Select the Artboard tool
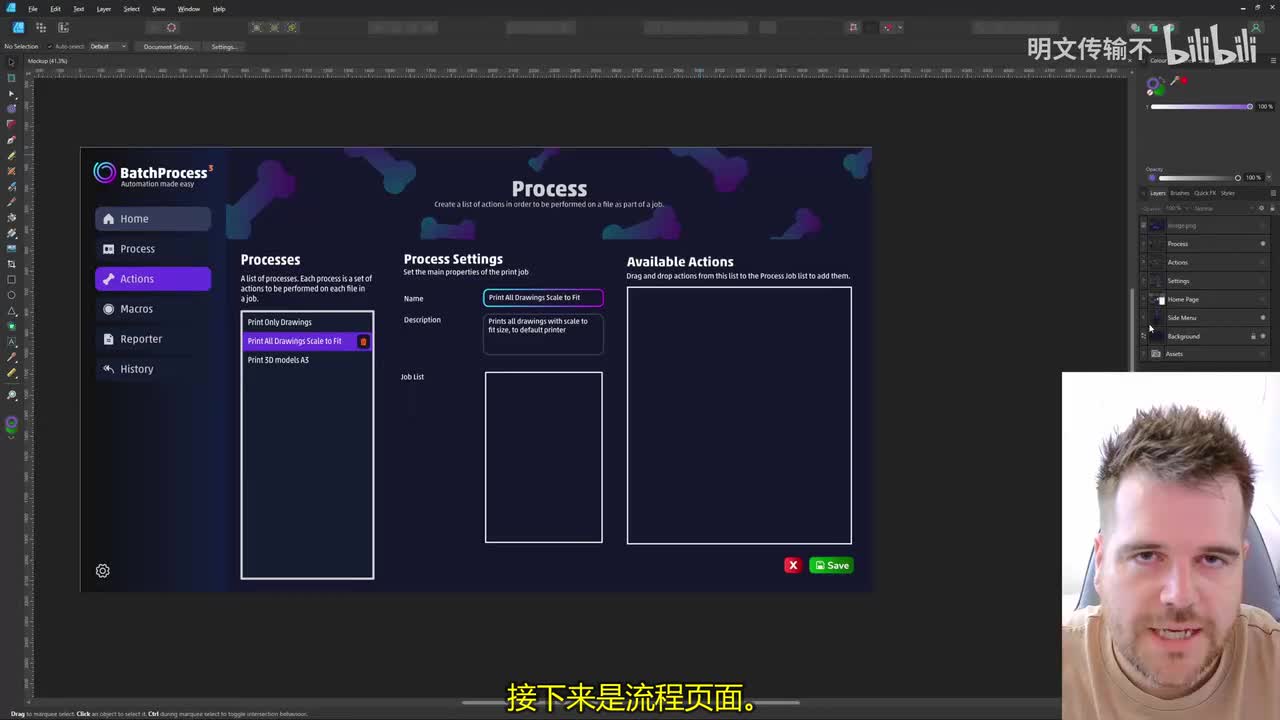Viewport: 1280px width, 720px height. tap(11, 76)
